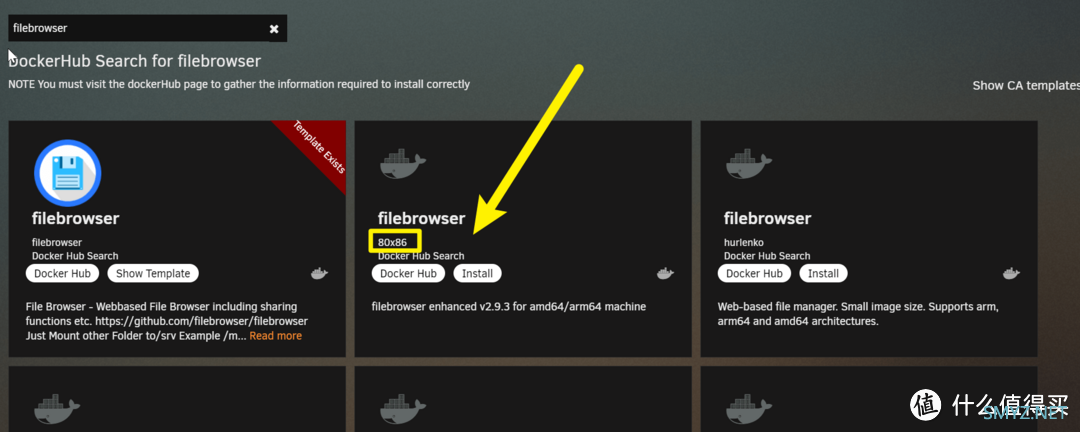Screen dimensions: 1080x432
Task: Click 'Web-based file manager' description text
Action: pyautogui.click(x=858, y=313)
